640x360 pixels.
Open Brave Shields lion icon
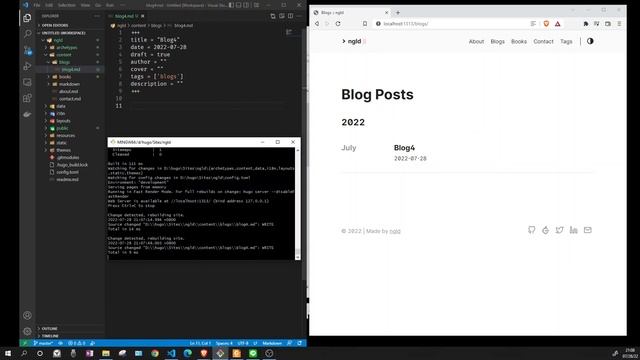546,24
